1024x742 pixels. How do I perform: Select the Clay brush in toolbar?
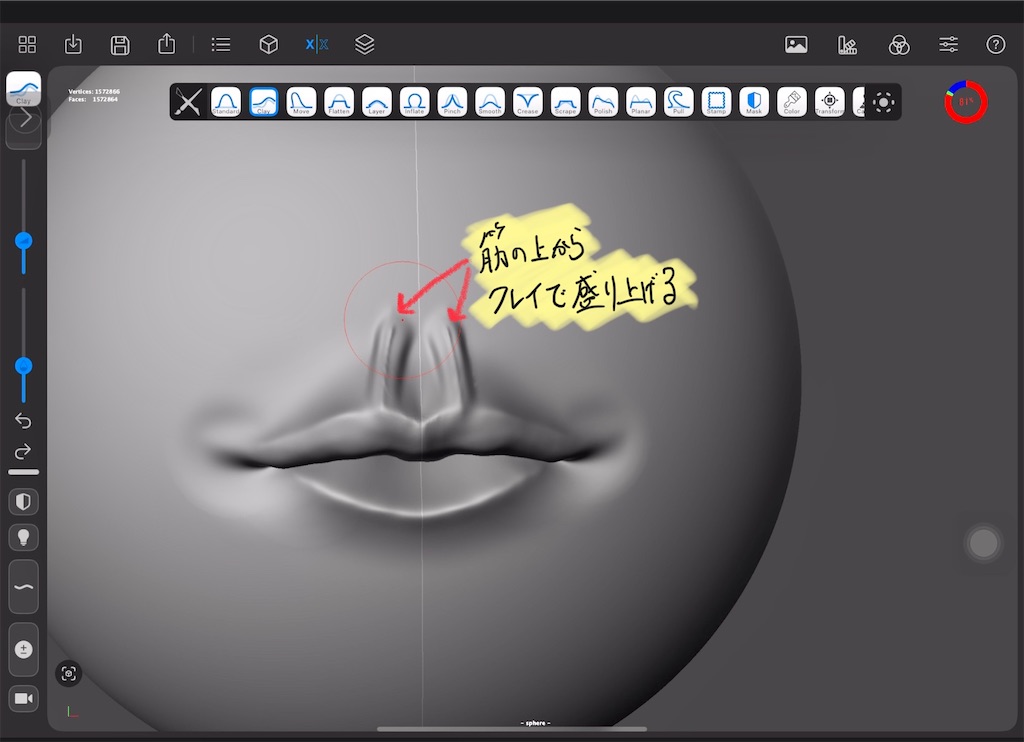(264, 102)
